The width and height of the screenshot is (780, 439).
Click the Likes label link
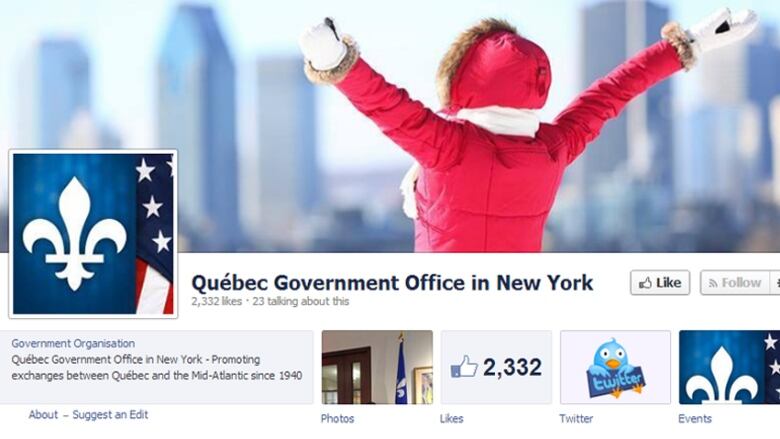[452, 419]
